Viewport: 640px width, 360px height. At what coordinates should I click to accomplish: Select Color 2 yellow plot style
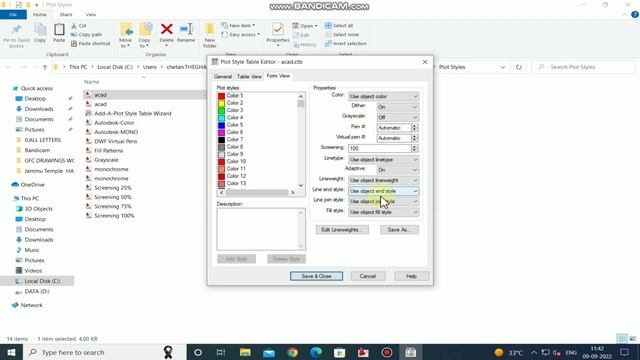[x=234, y=103]
